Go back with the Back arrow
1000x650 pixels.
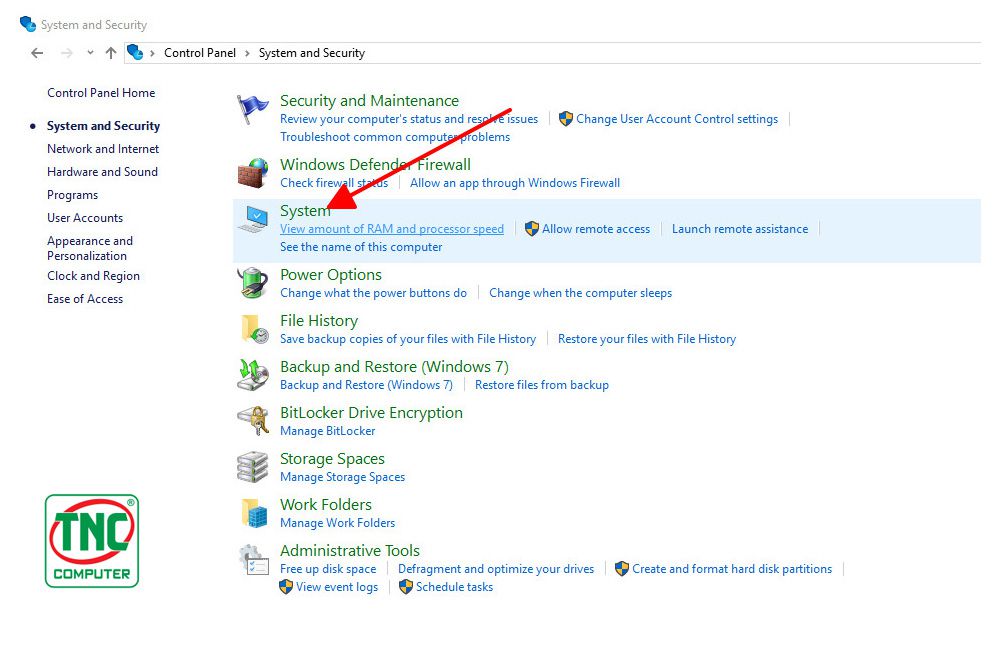pyautogui.click(x=37, y=53)
